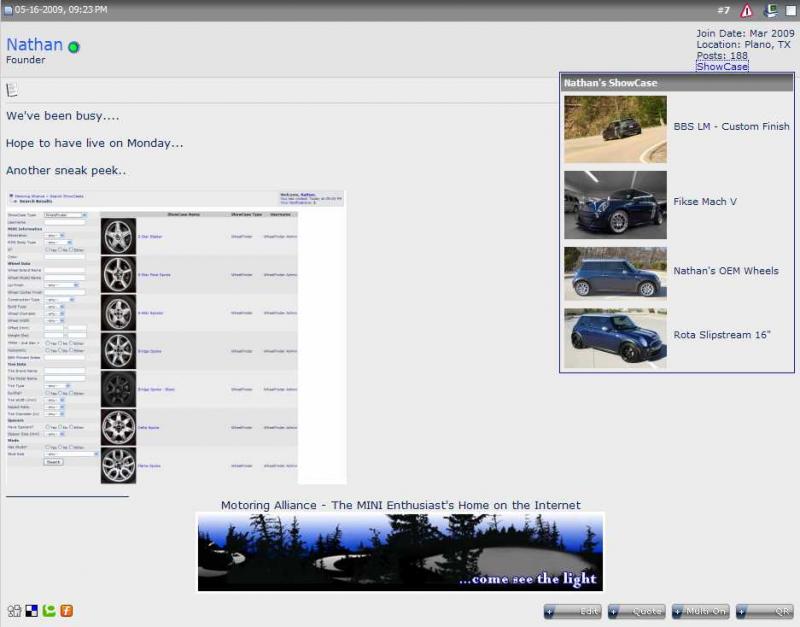
Task: Share post via green bookmark icon
Action: tap(49, 611)
